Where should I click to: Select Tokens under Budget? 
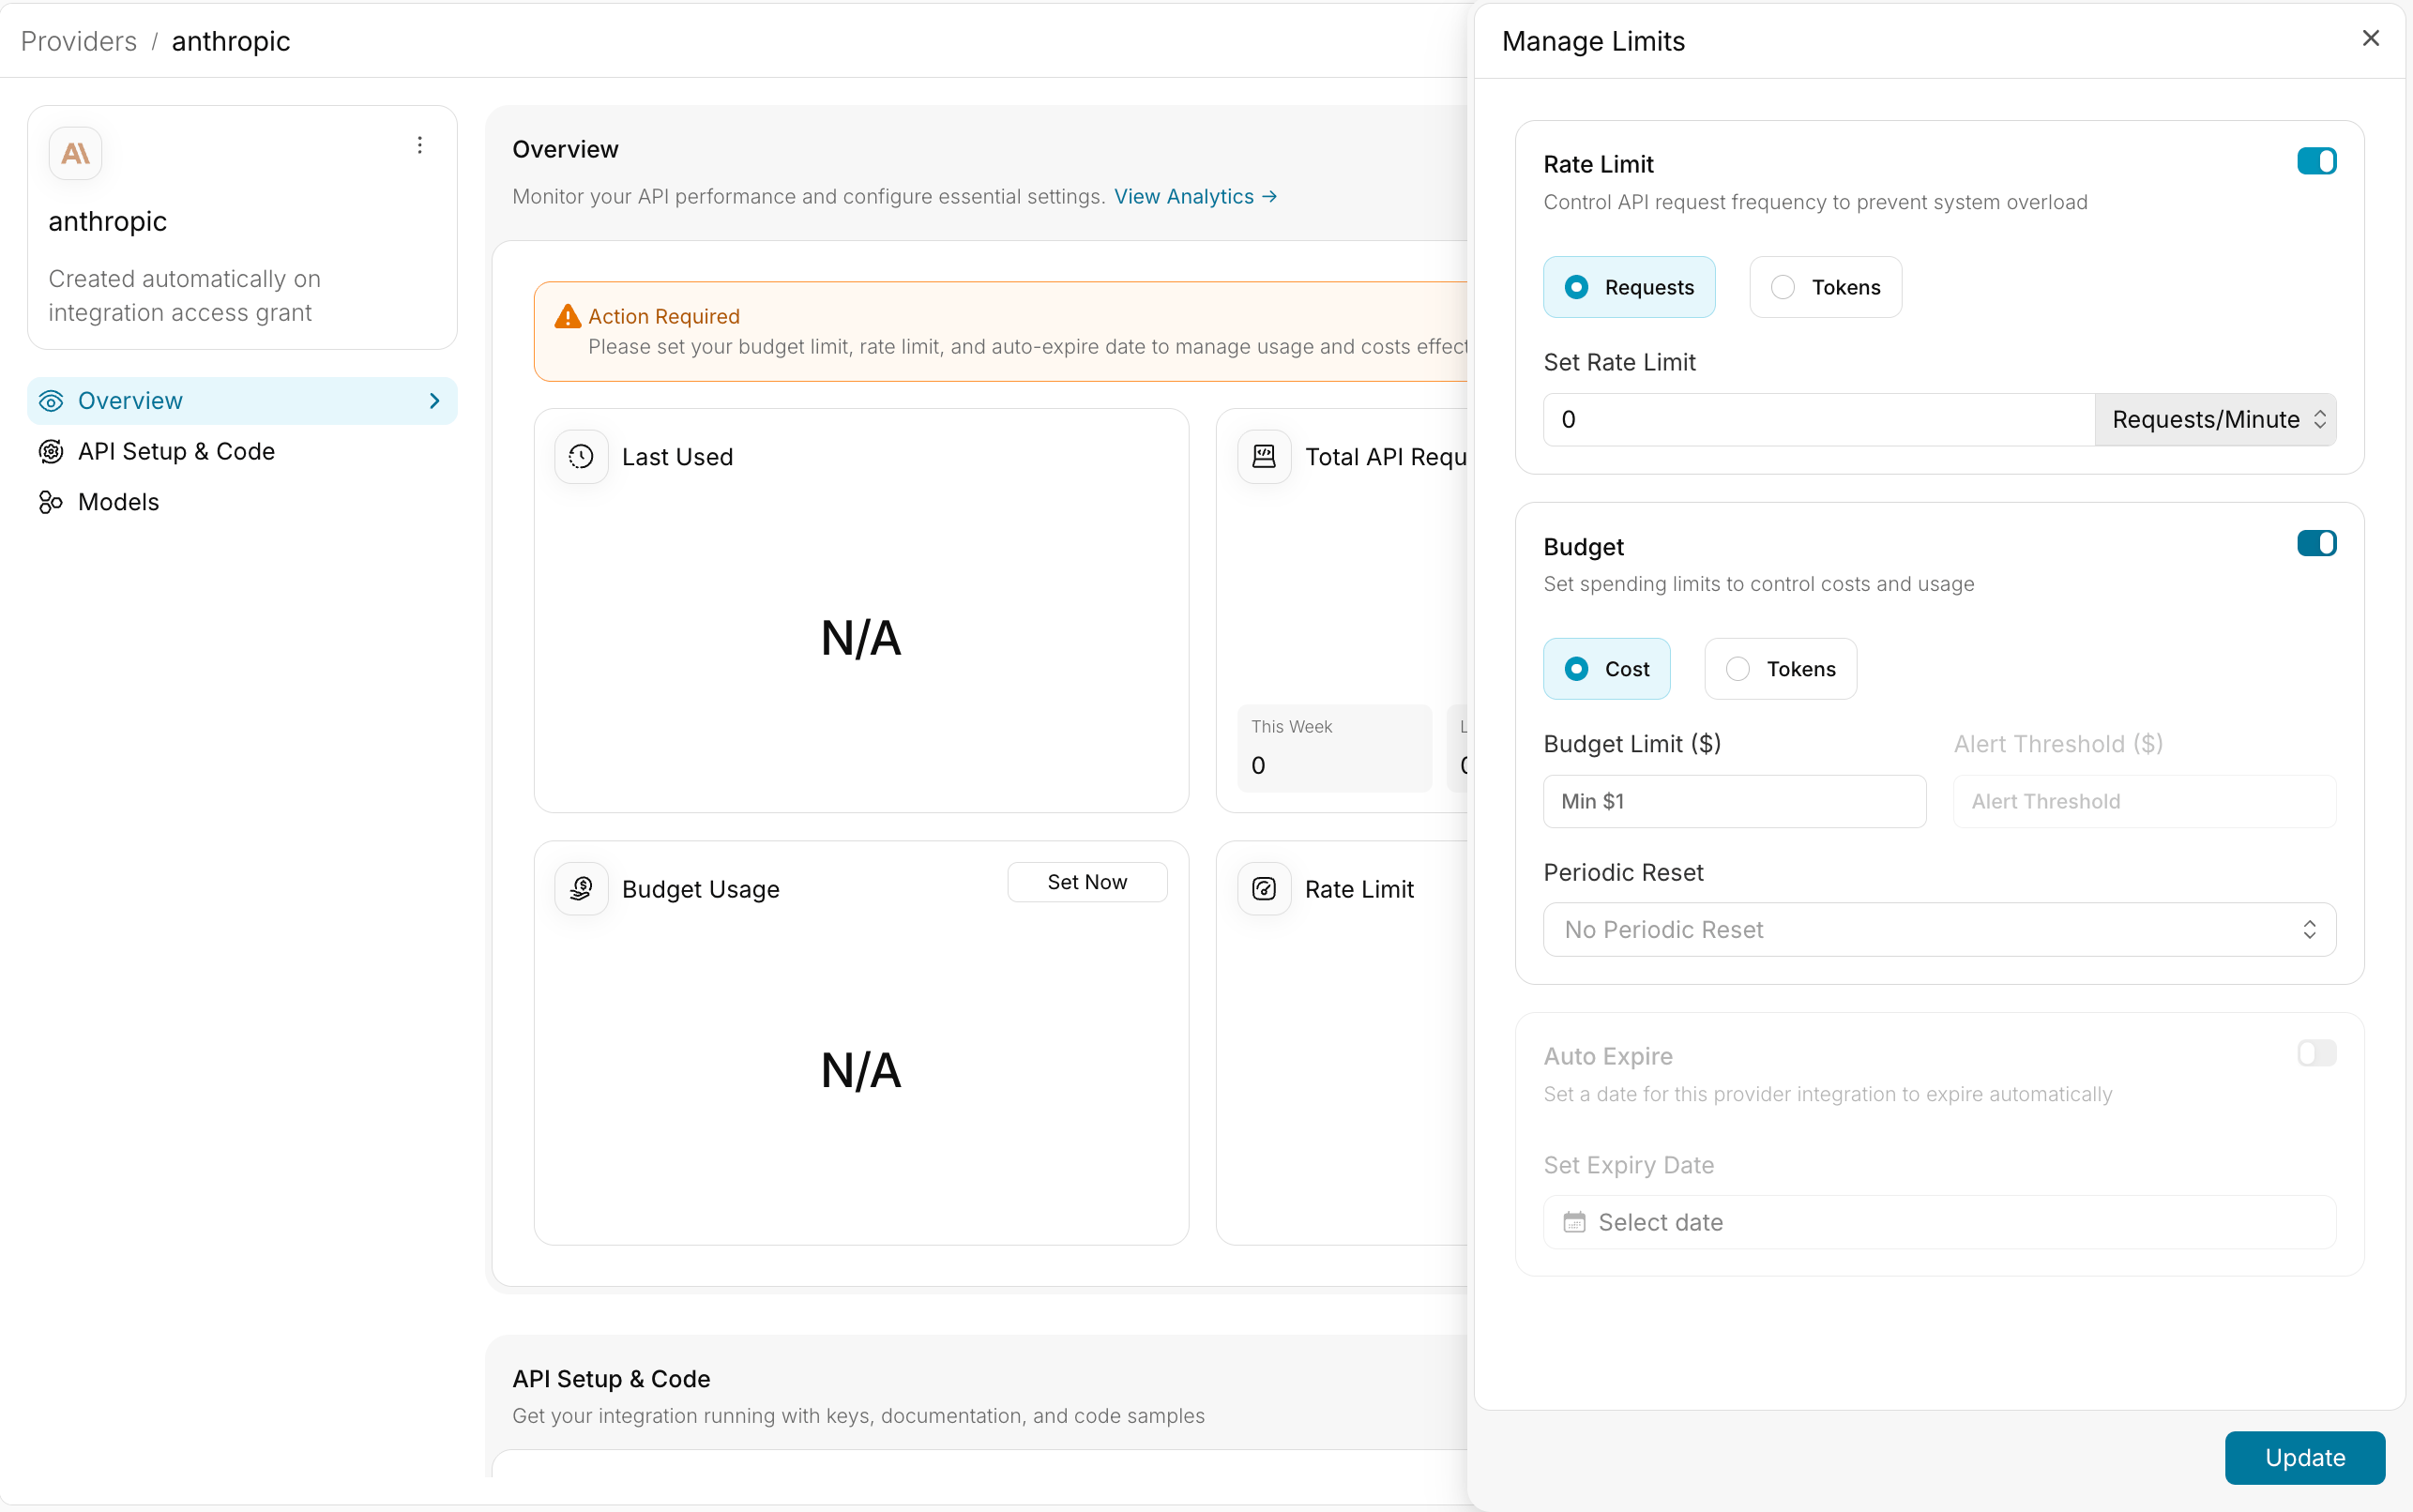tap(1780, 669)
